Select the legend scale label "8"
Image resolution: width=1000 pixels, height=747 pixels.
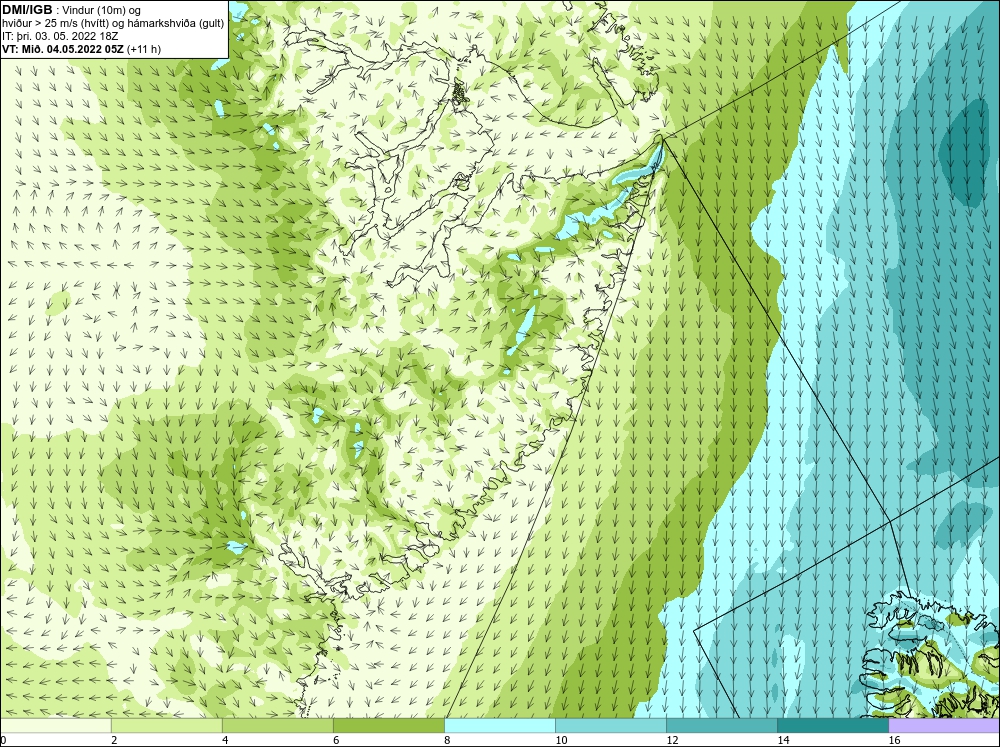(x=446, y=740)
